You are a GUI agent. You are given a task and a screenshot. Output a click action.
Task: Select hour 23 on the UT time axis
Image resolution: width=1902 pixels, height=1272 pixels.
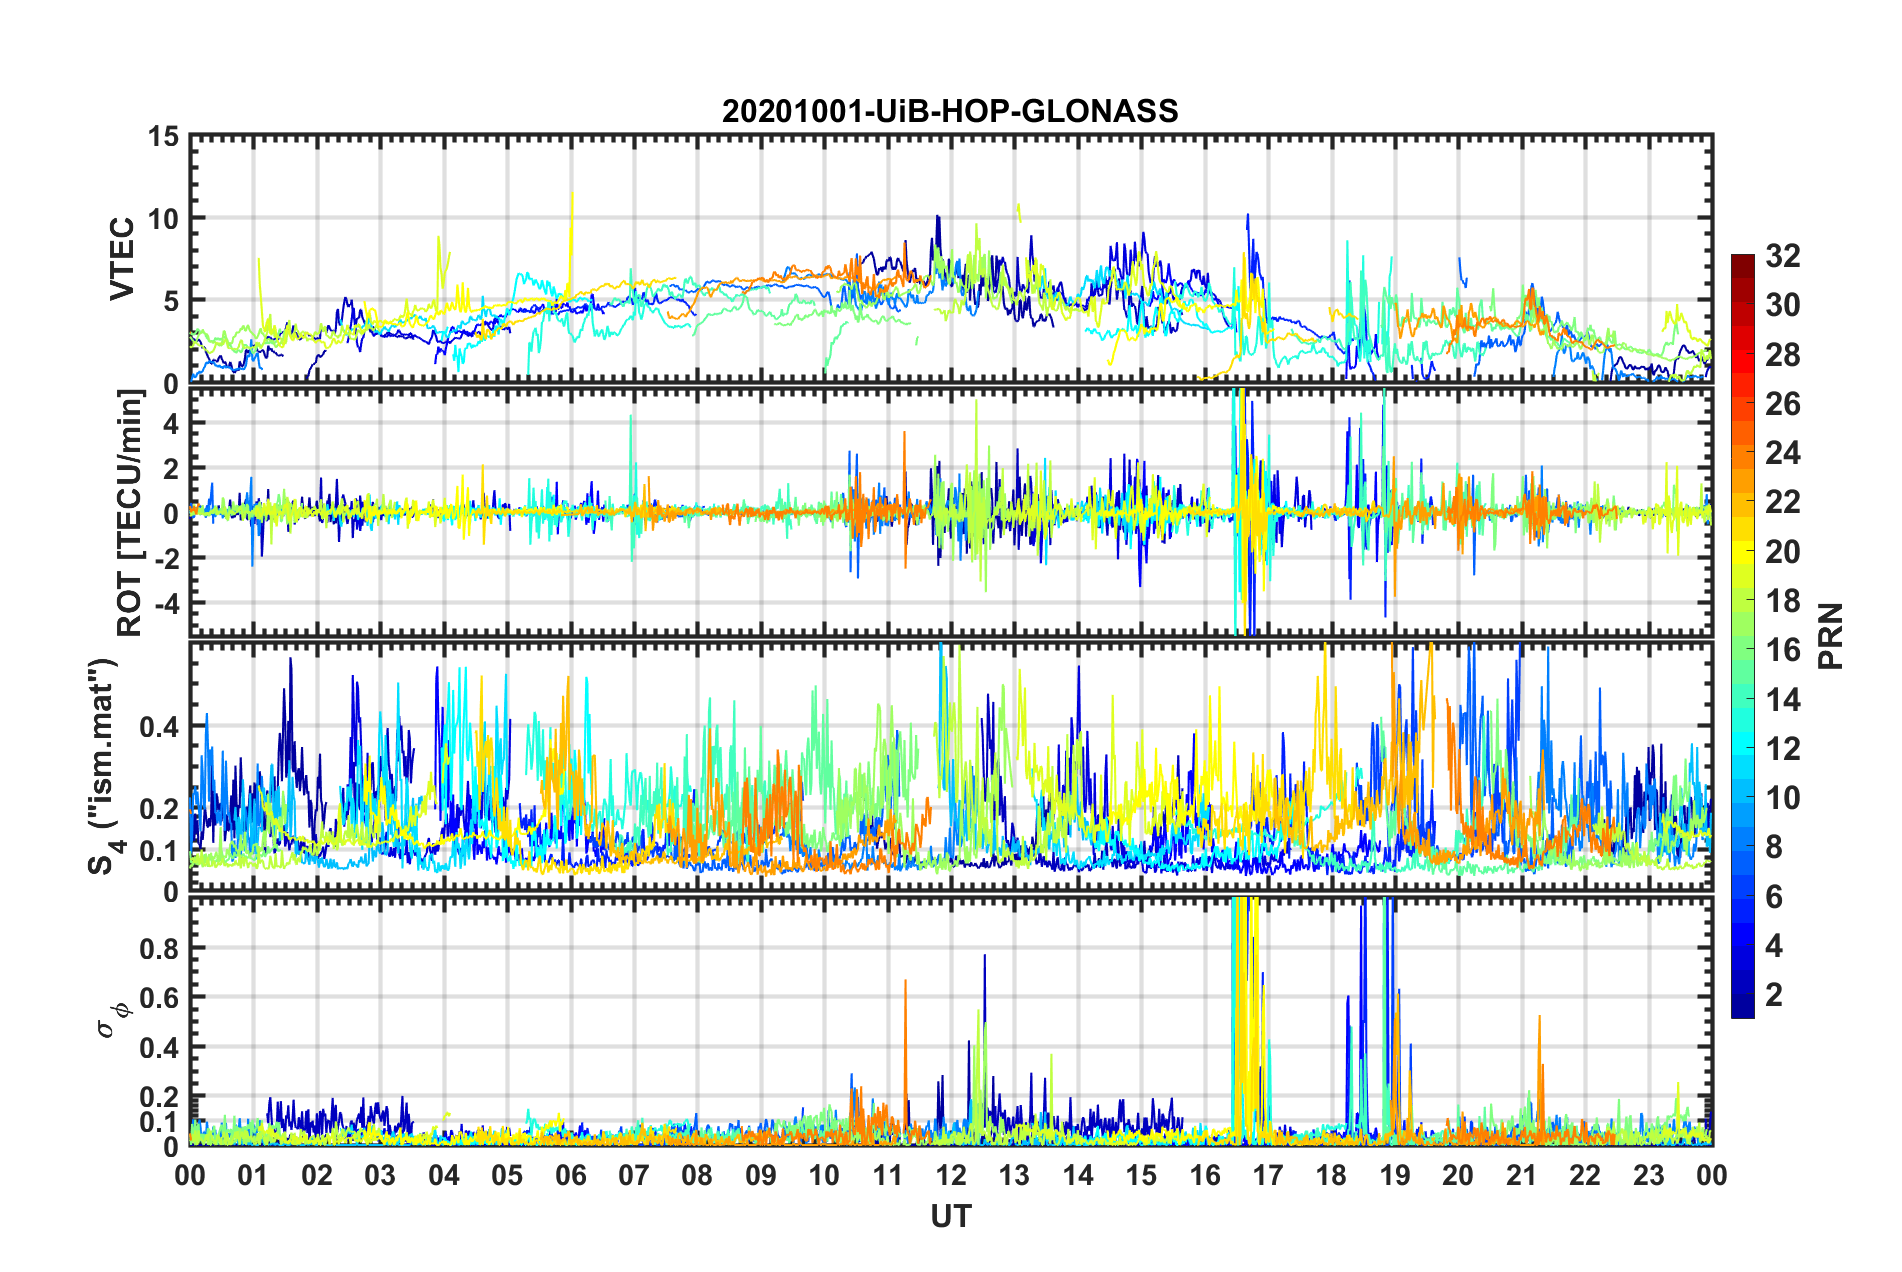point(1648,1175)
